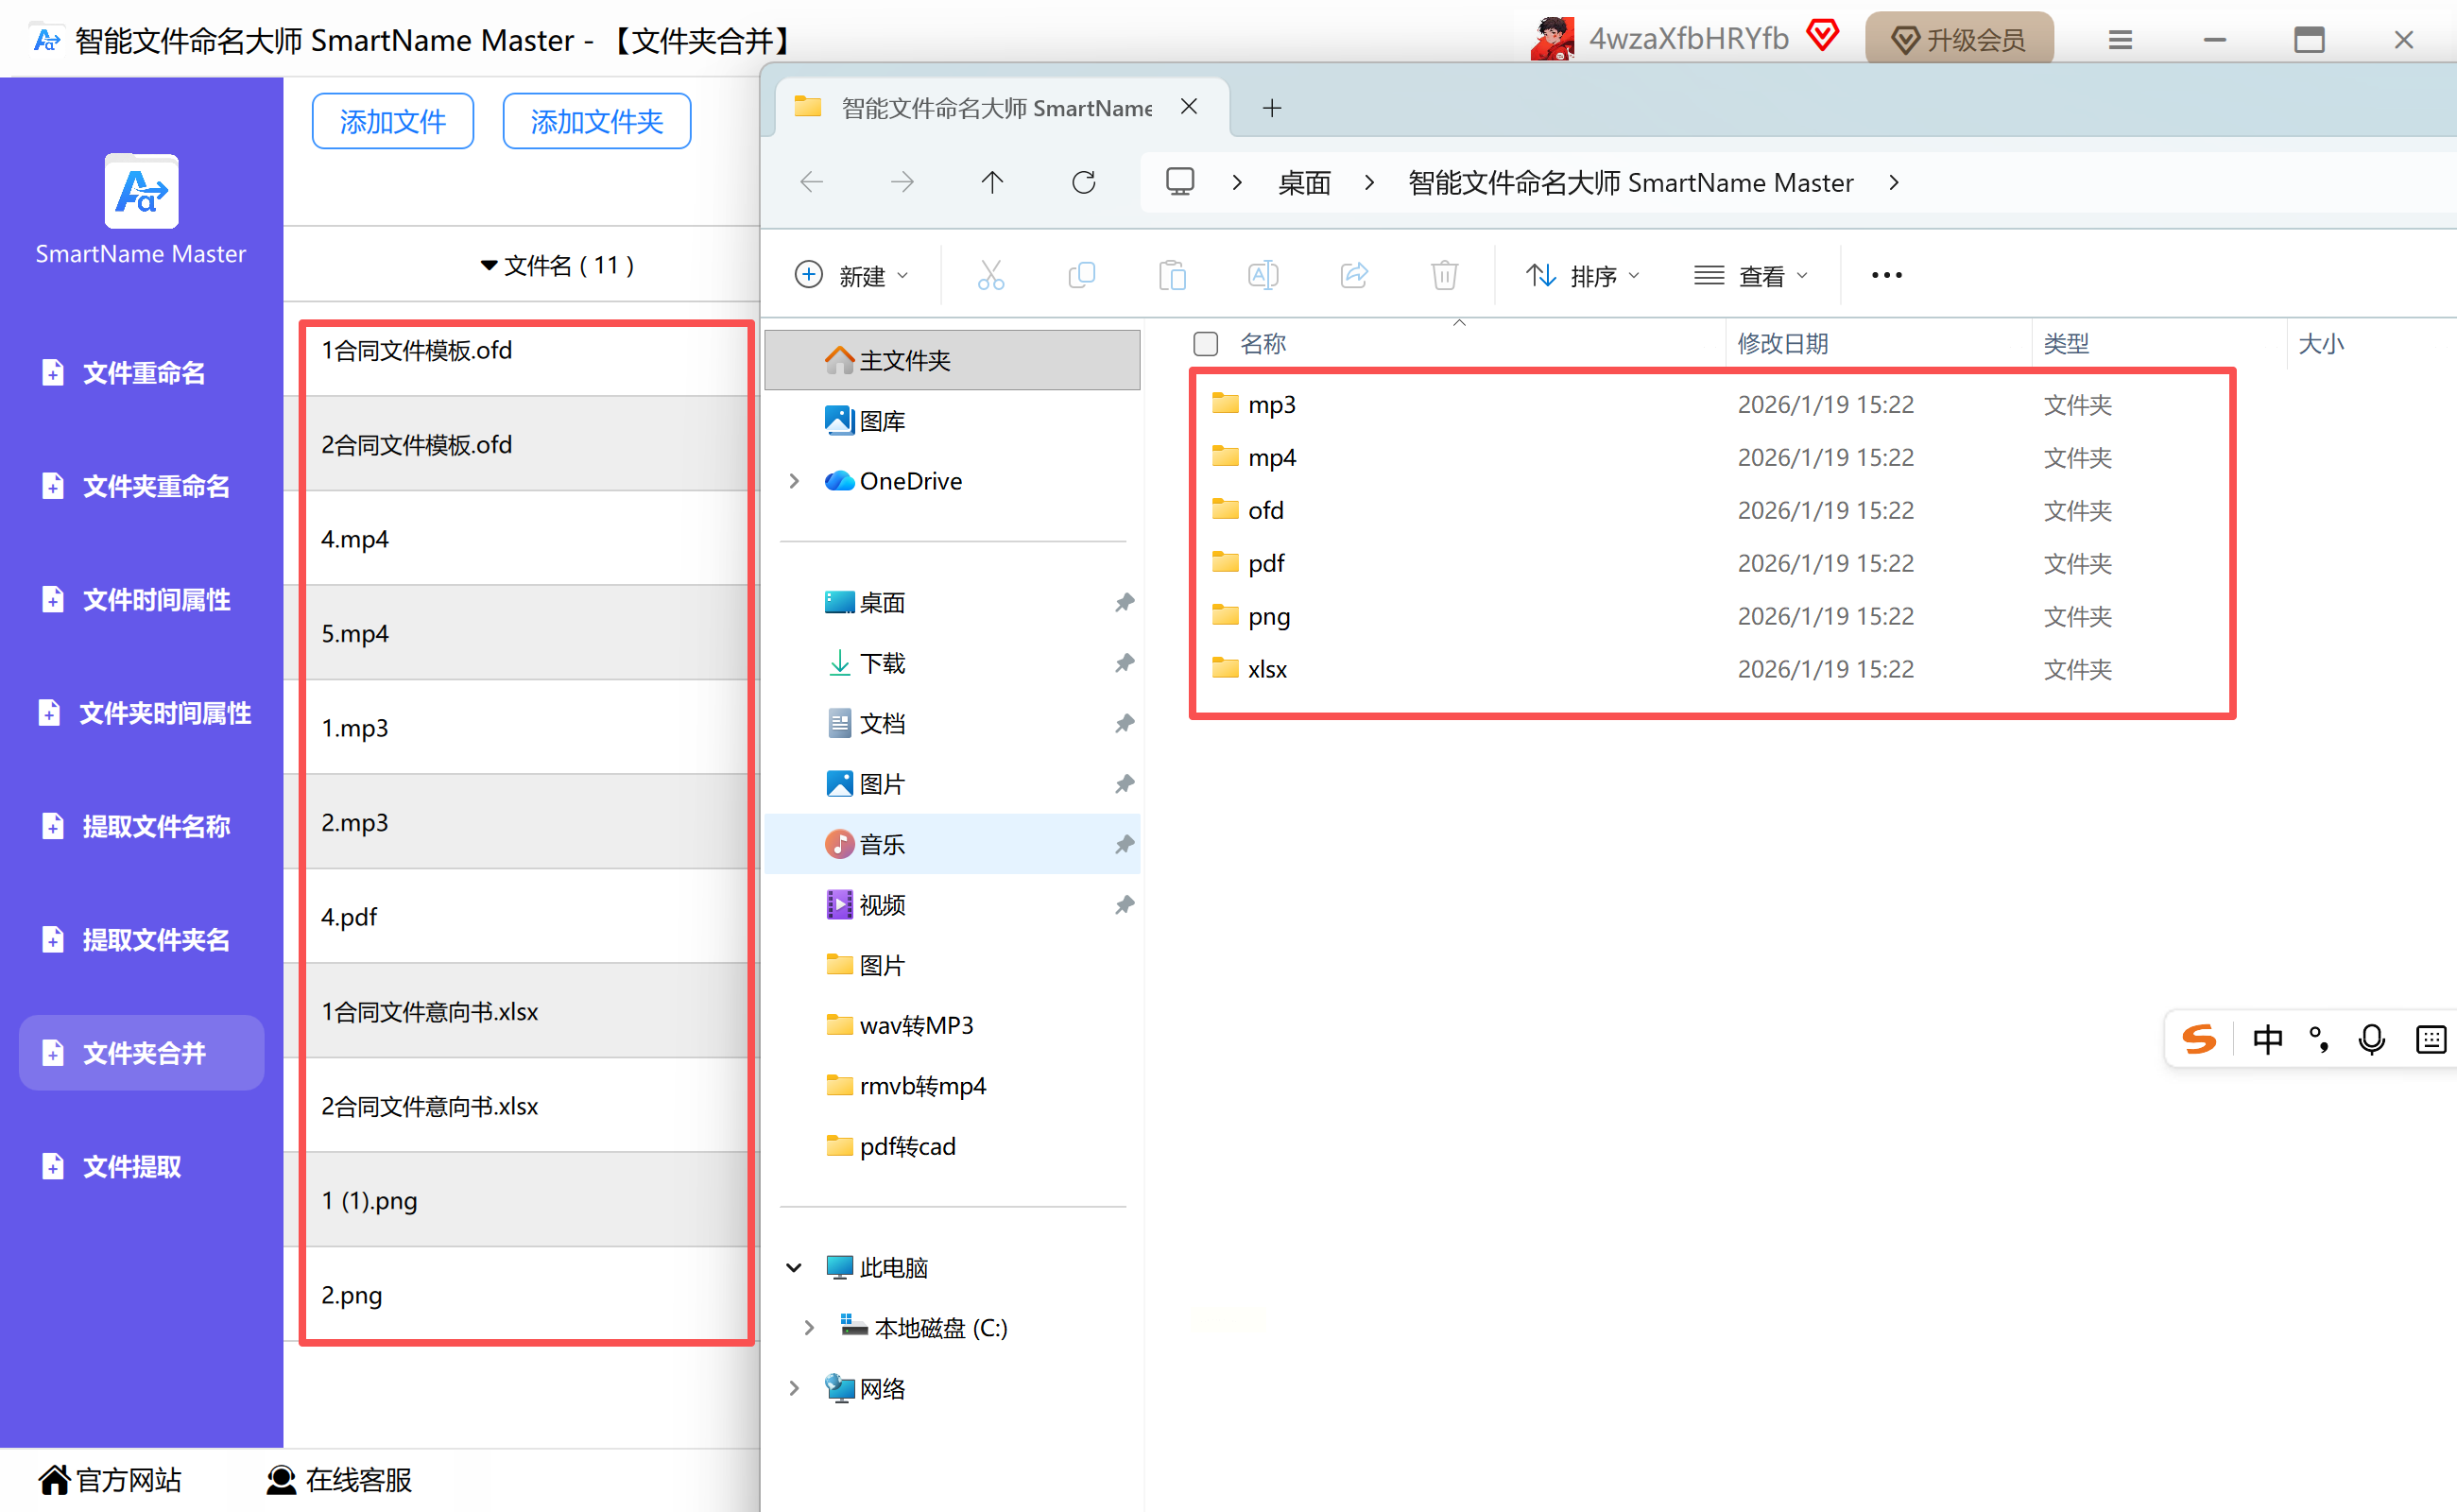
Task: Toggle the select-all checkbox beside 名称
Action: pyautogui.click(x=1205, y=344)
